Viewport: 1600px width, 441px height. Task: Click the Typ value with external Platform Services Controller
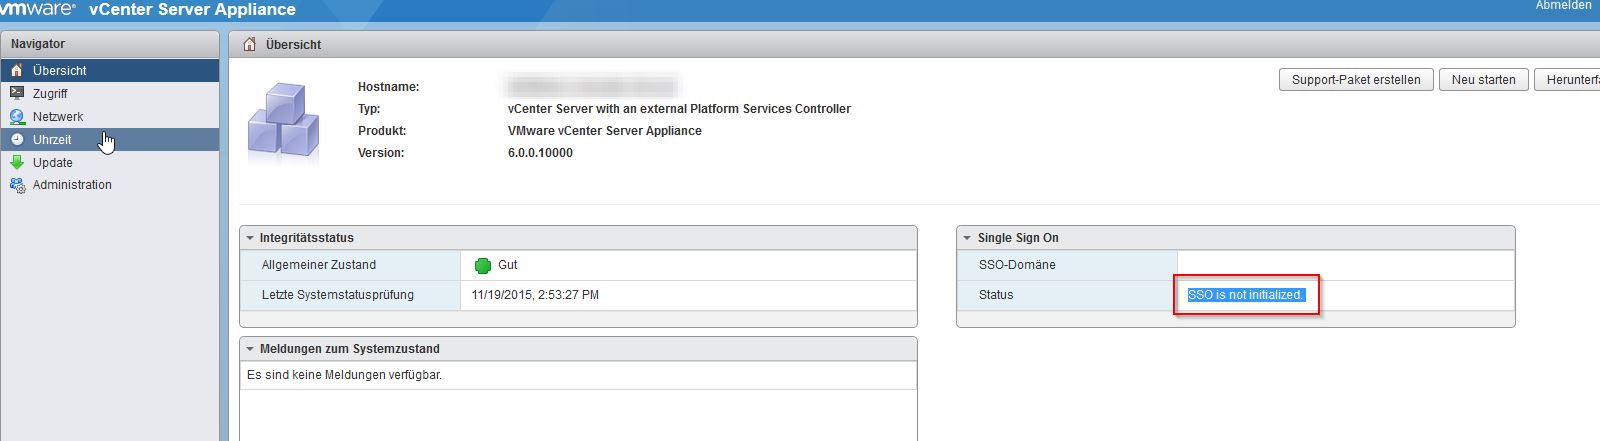pyautogui.click(x=679, y=109)
